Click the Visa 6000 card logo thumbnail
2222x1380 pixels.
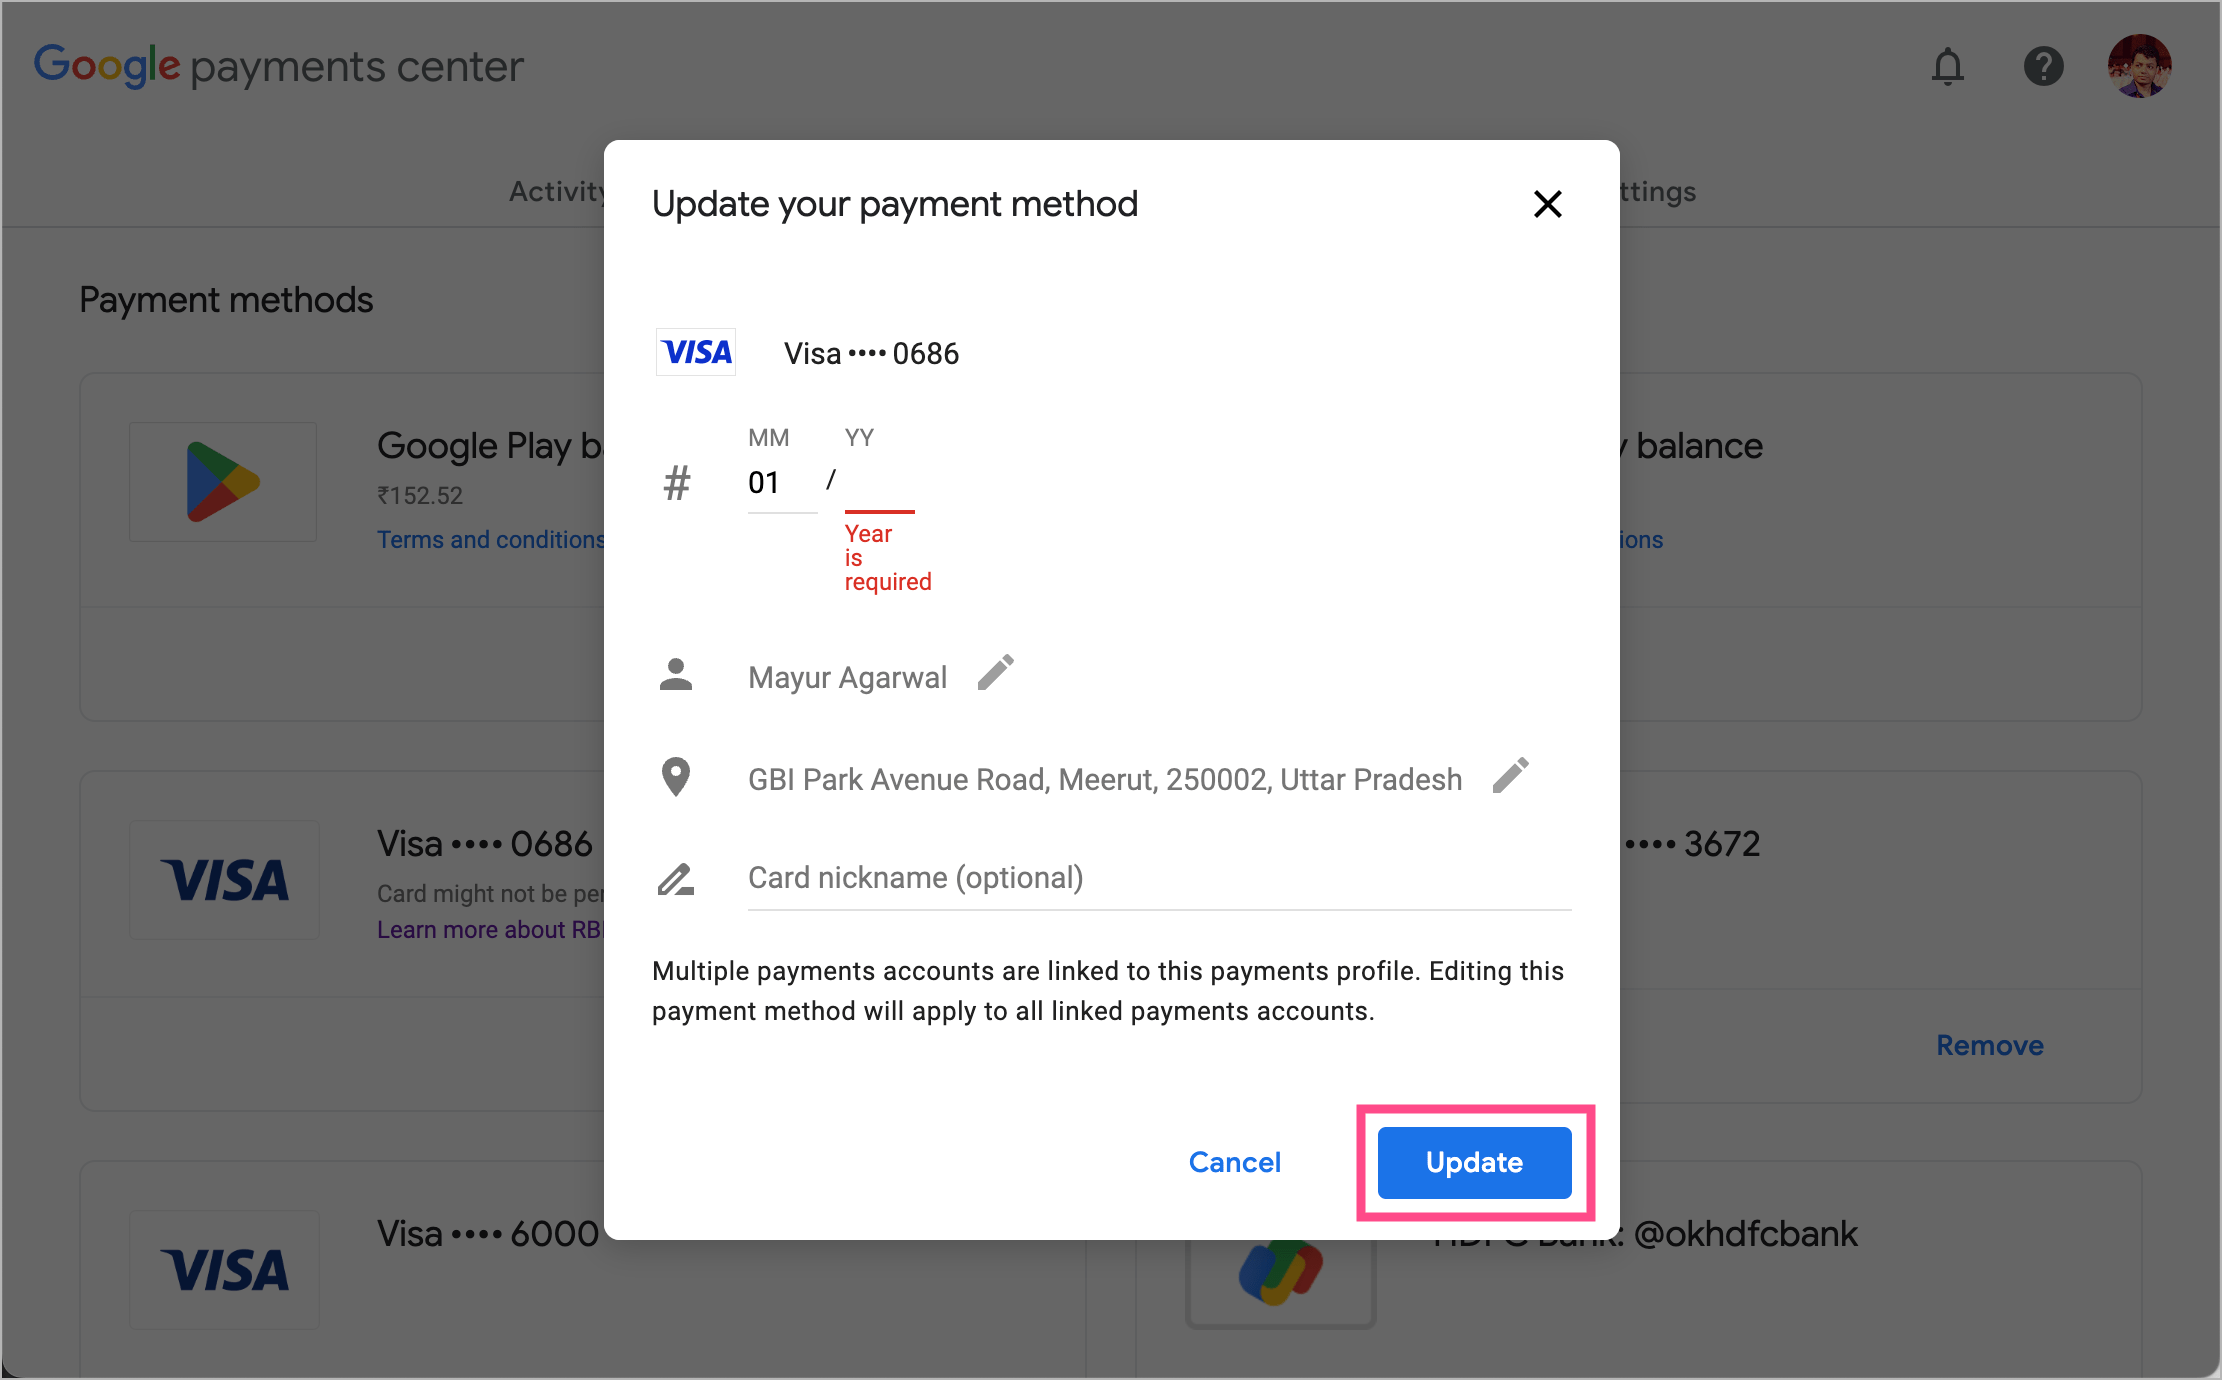[x=224, y=1270]
